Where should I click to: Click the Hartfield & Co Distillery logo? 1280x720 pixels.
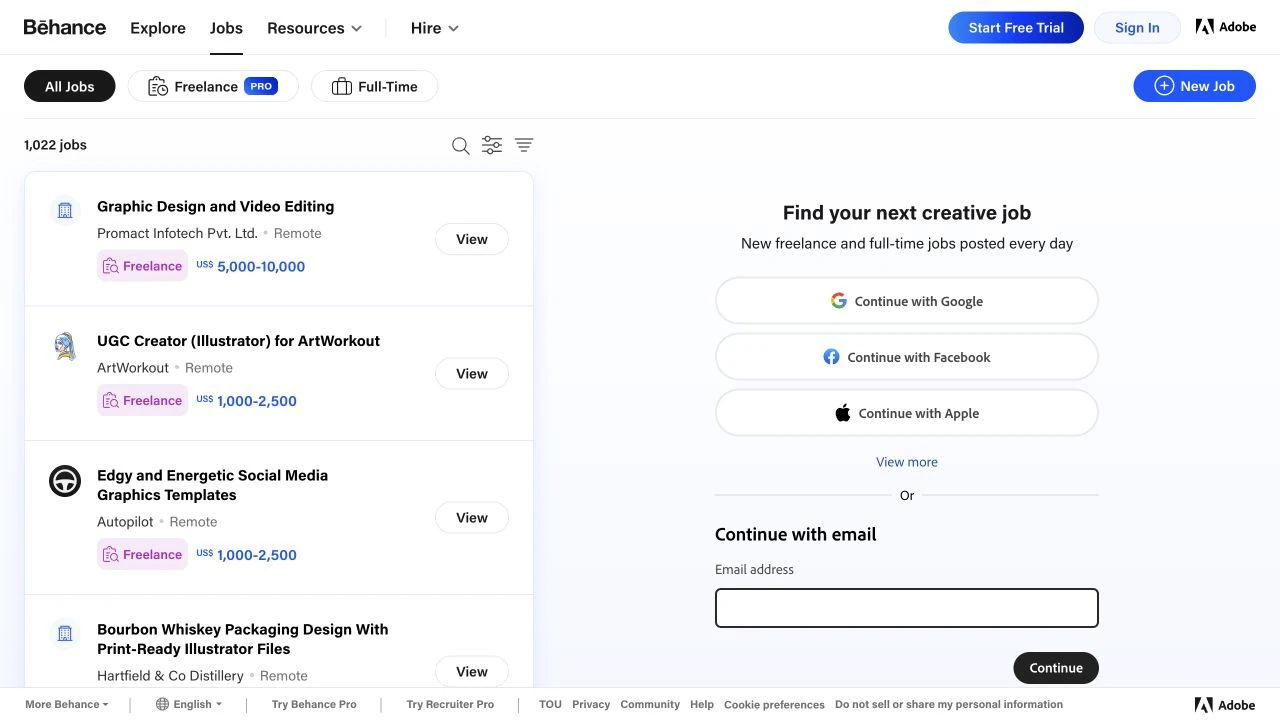[x=65, y=634]
